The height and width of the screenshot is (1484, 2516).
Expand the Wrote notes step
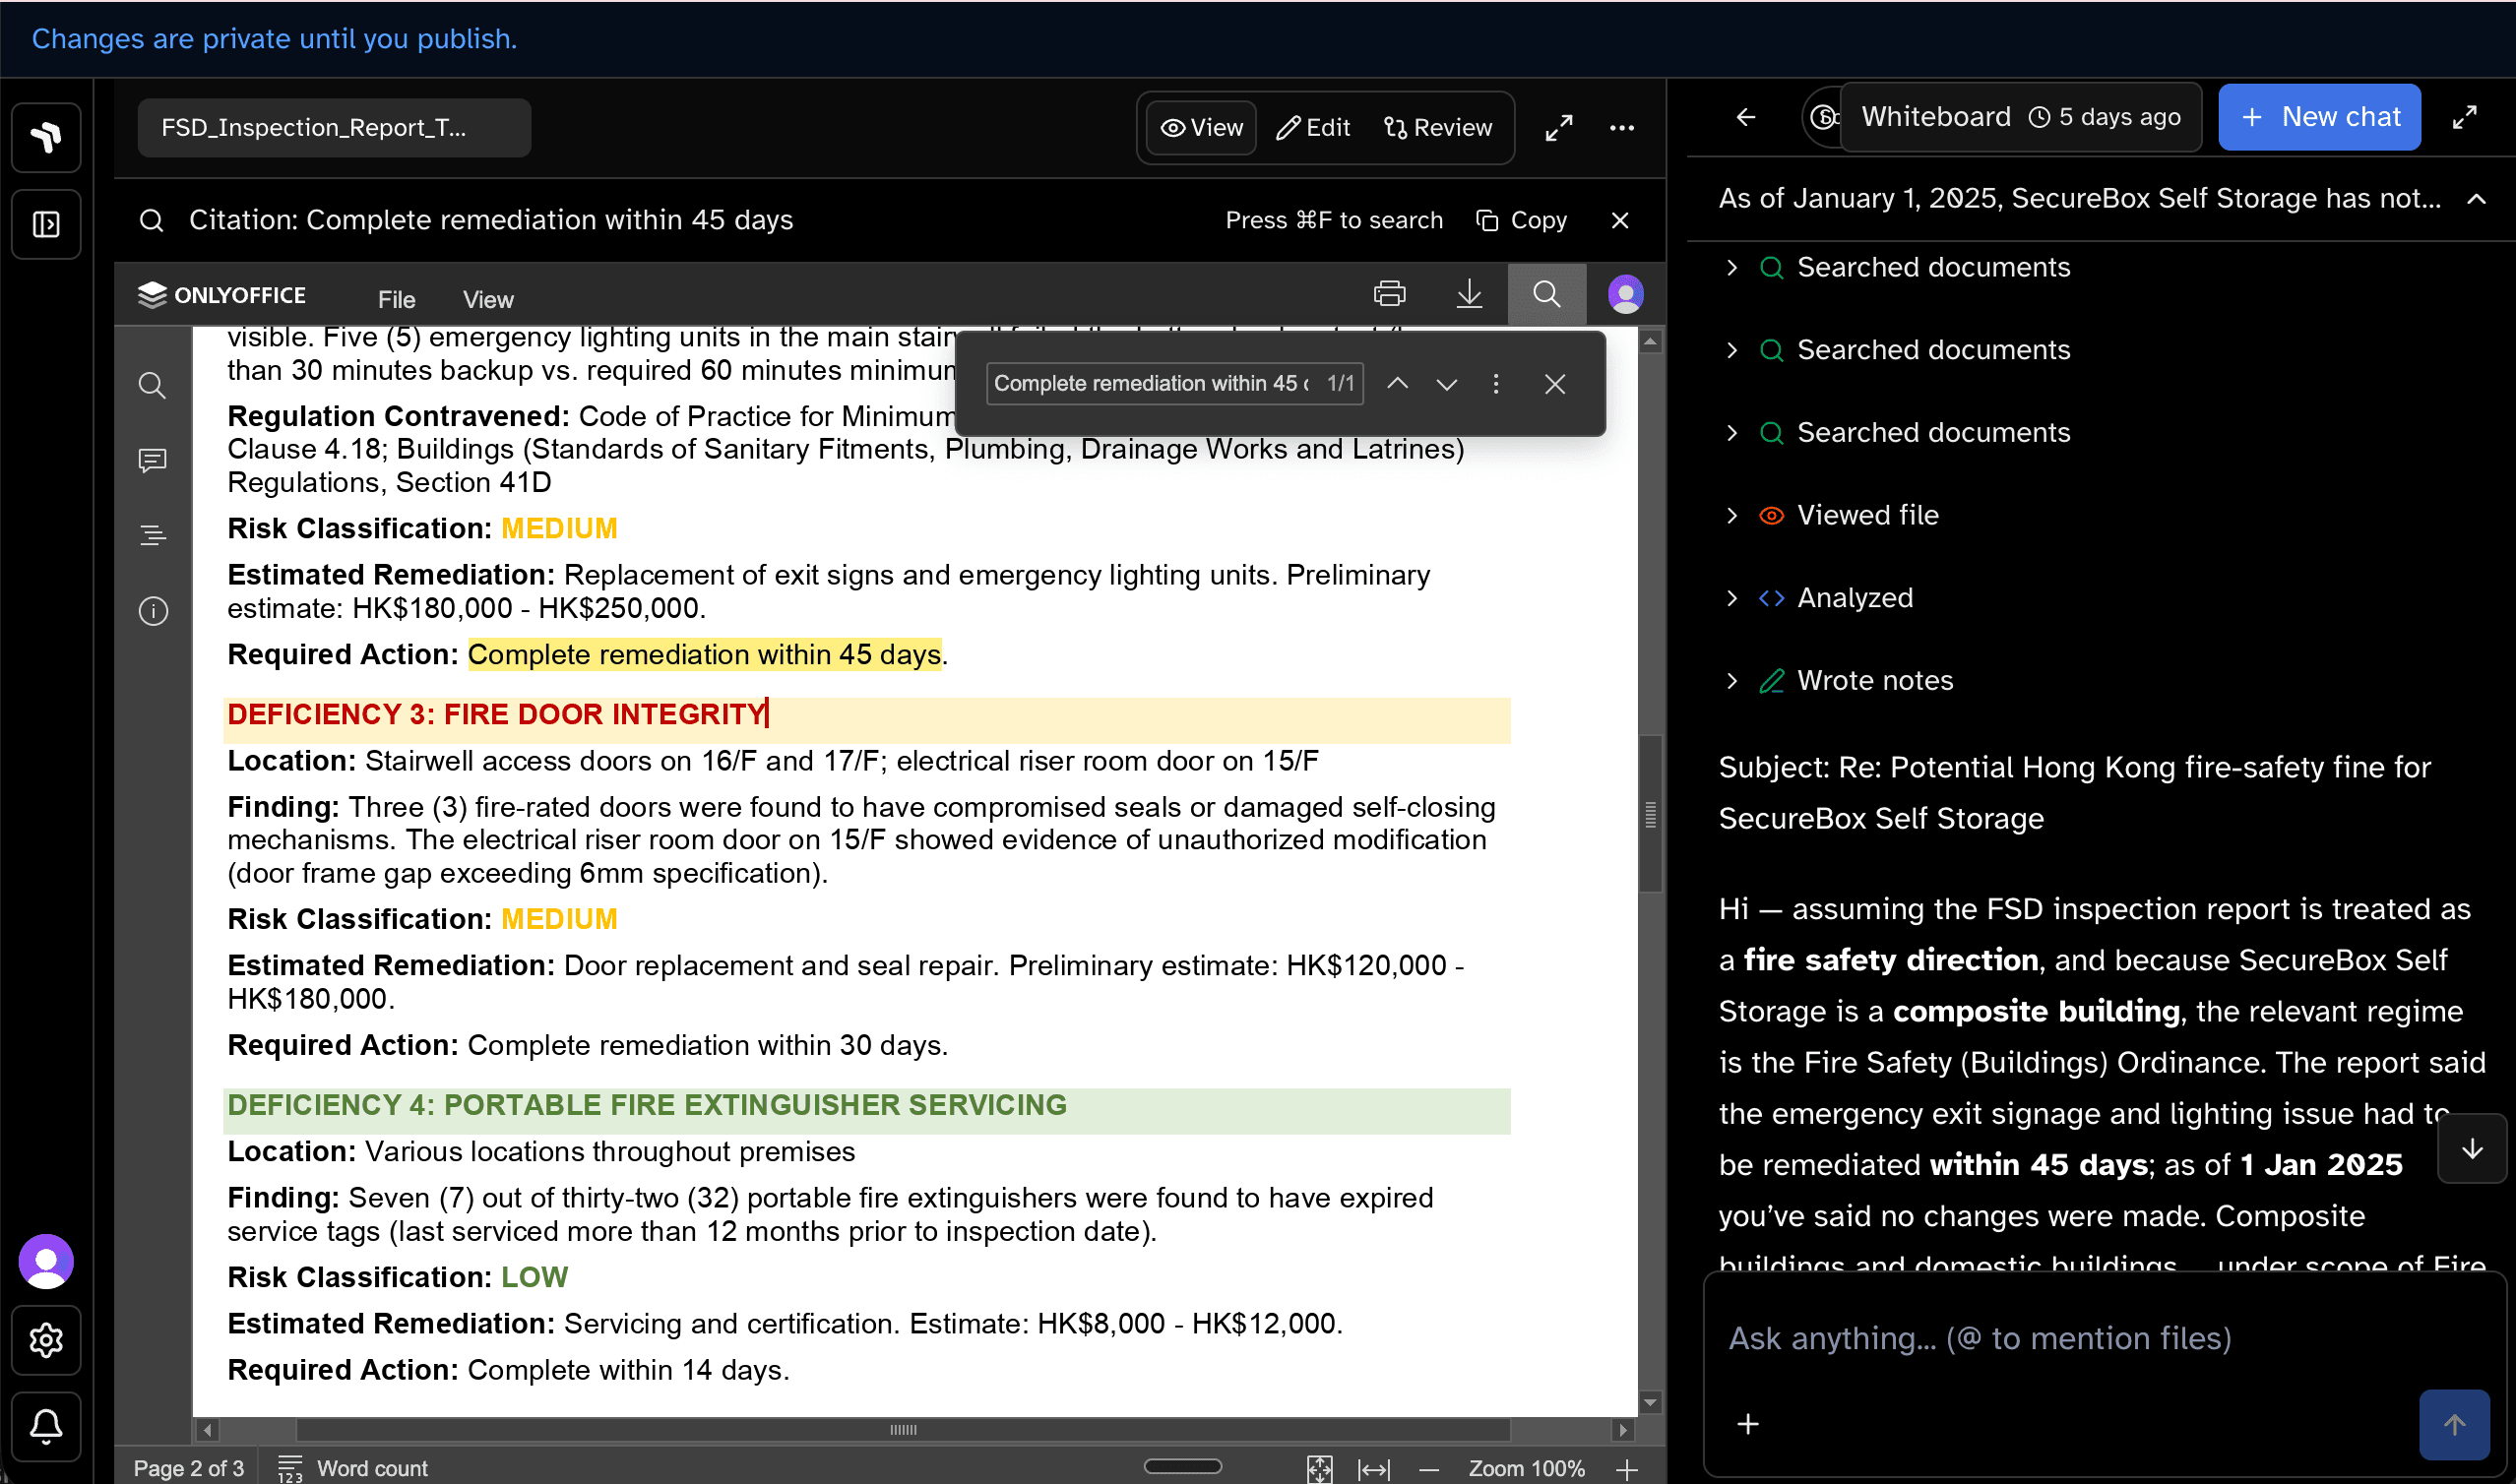pyautogui.click(x=1732, y=681)
